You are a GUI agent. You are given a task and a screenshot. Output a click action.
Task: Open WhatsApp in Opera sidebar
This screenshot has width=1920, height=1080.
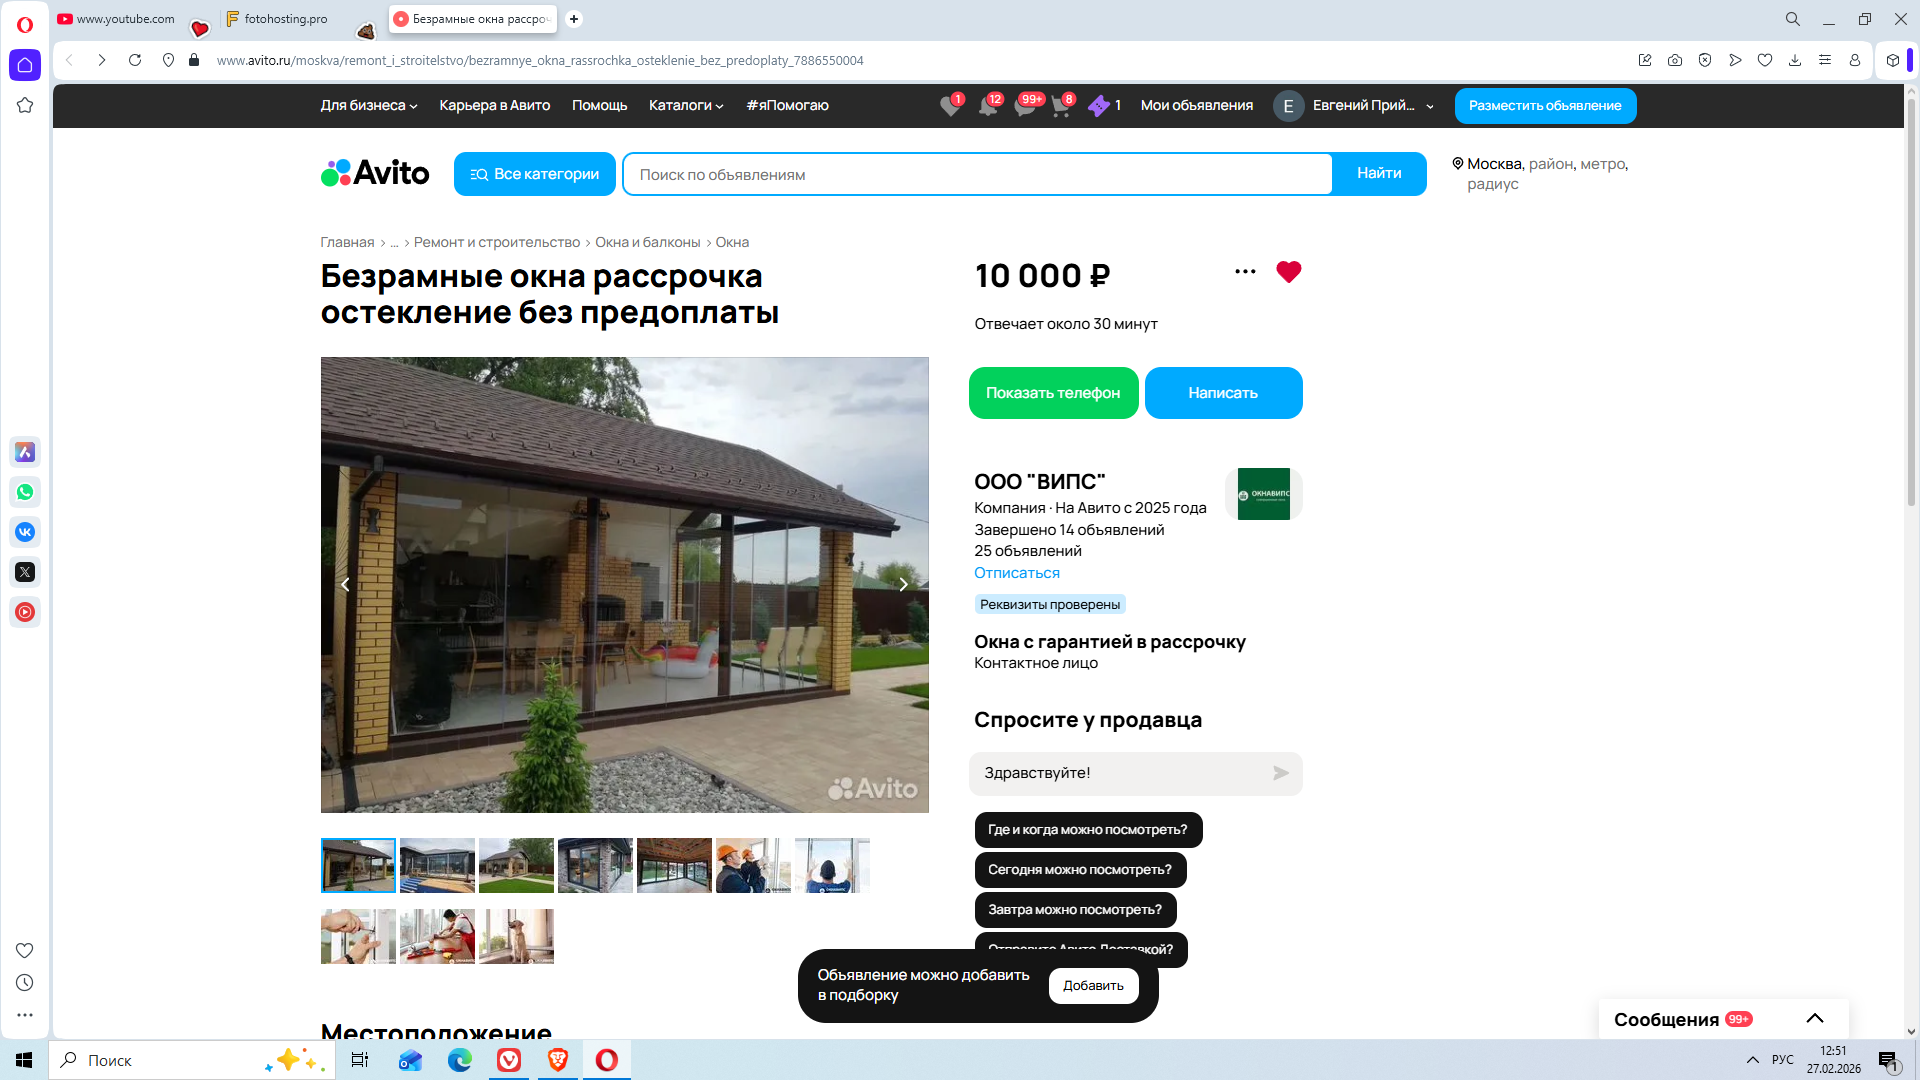tap(25, 492)
